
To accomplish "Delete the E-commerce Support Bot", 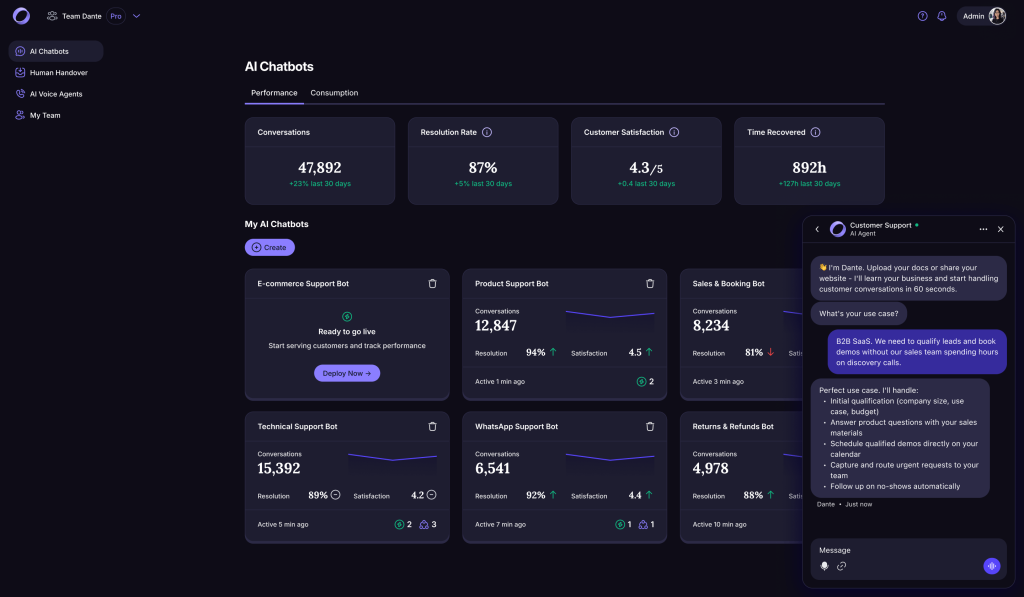I will pyautogui.click(x=432, y=283).
